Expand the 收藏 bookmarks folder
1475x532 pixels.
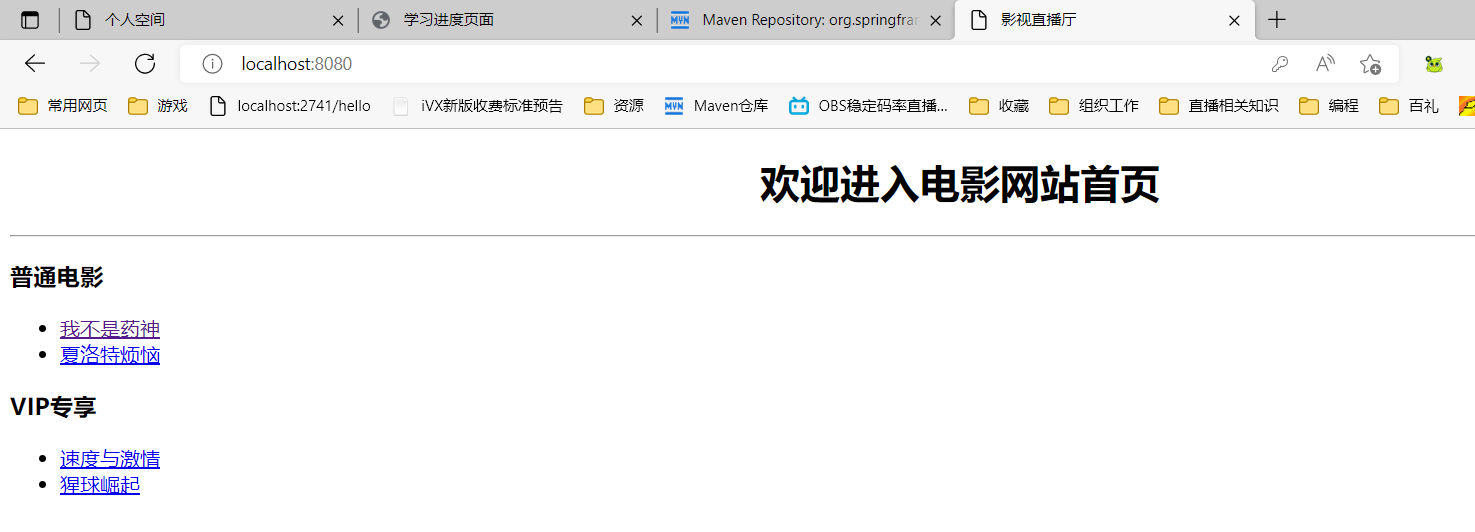coord(999,106)
